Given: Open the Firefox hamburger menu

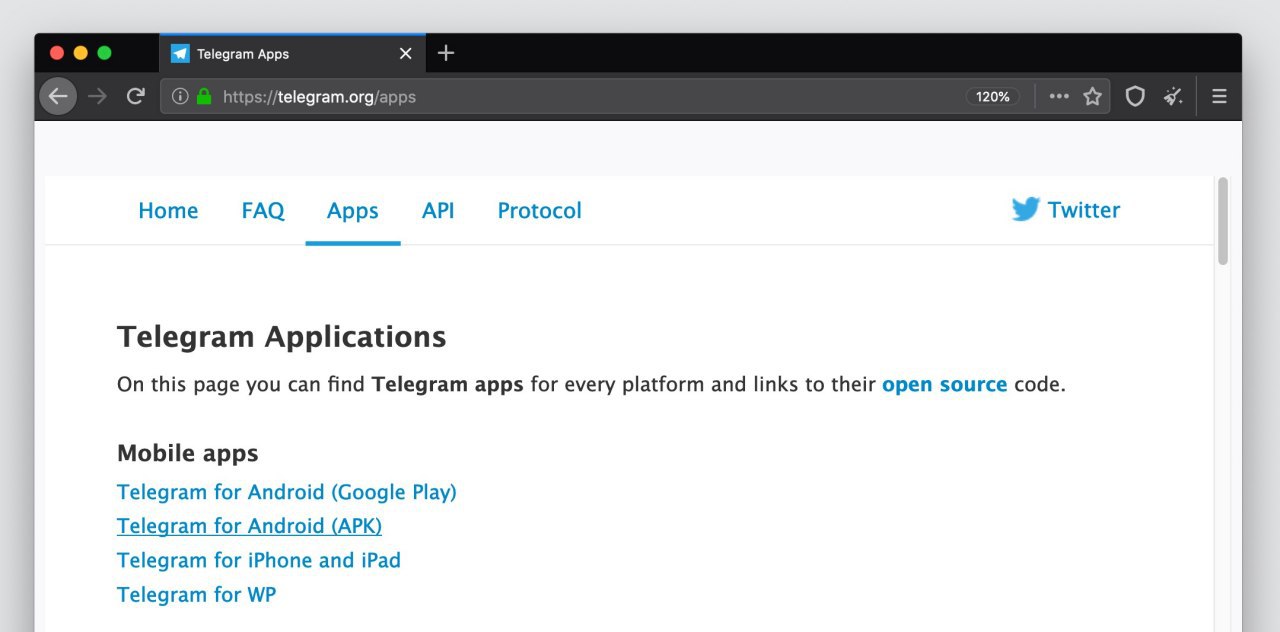Looking at the screenshot, I should (x=1219, y=97).
